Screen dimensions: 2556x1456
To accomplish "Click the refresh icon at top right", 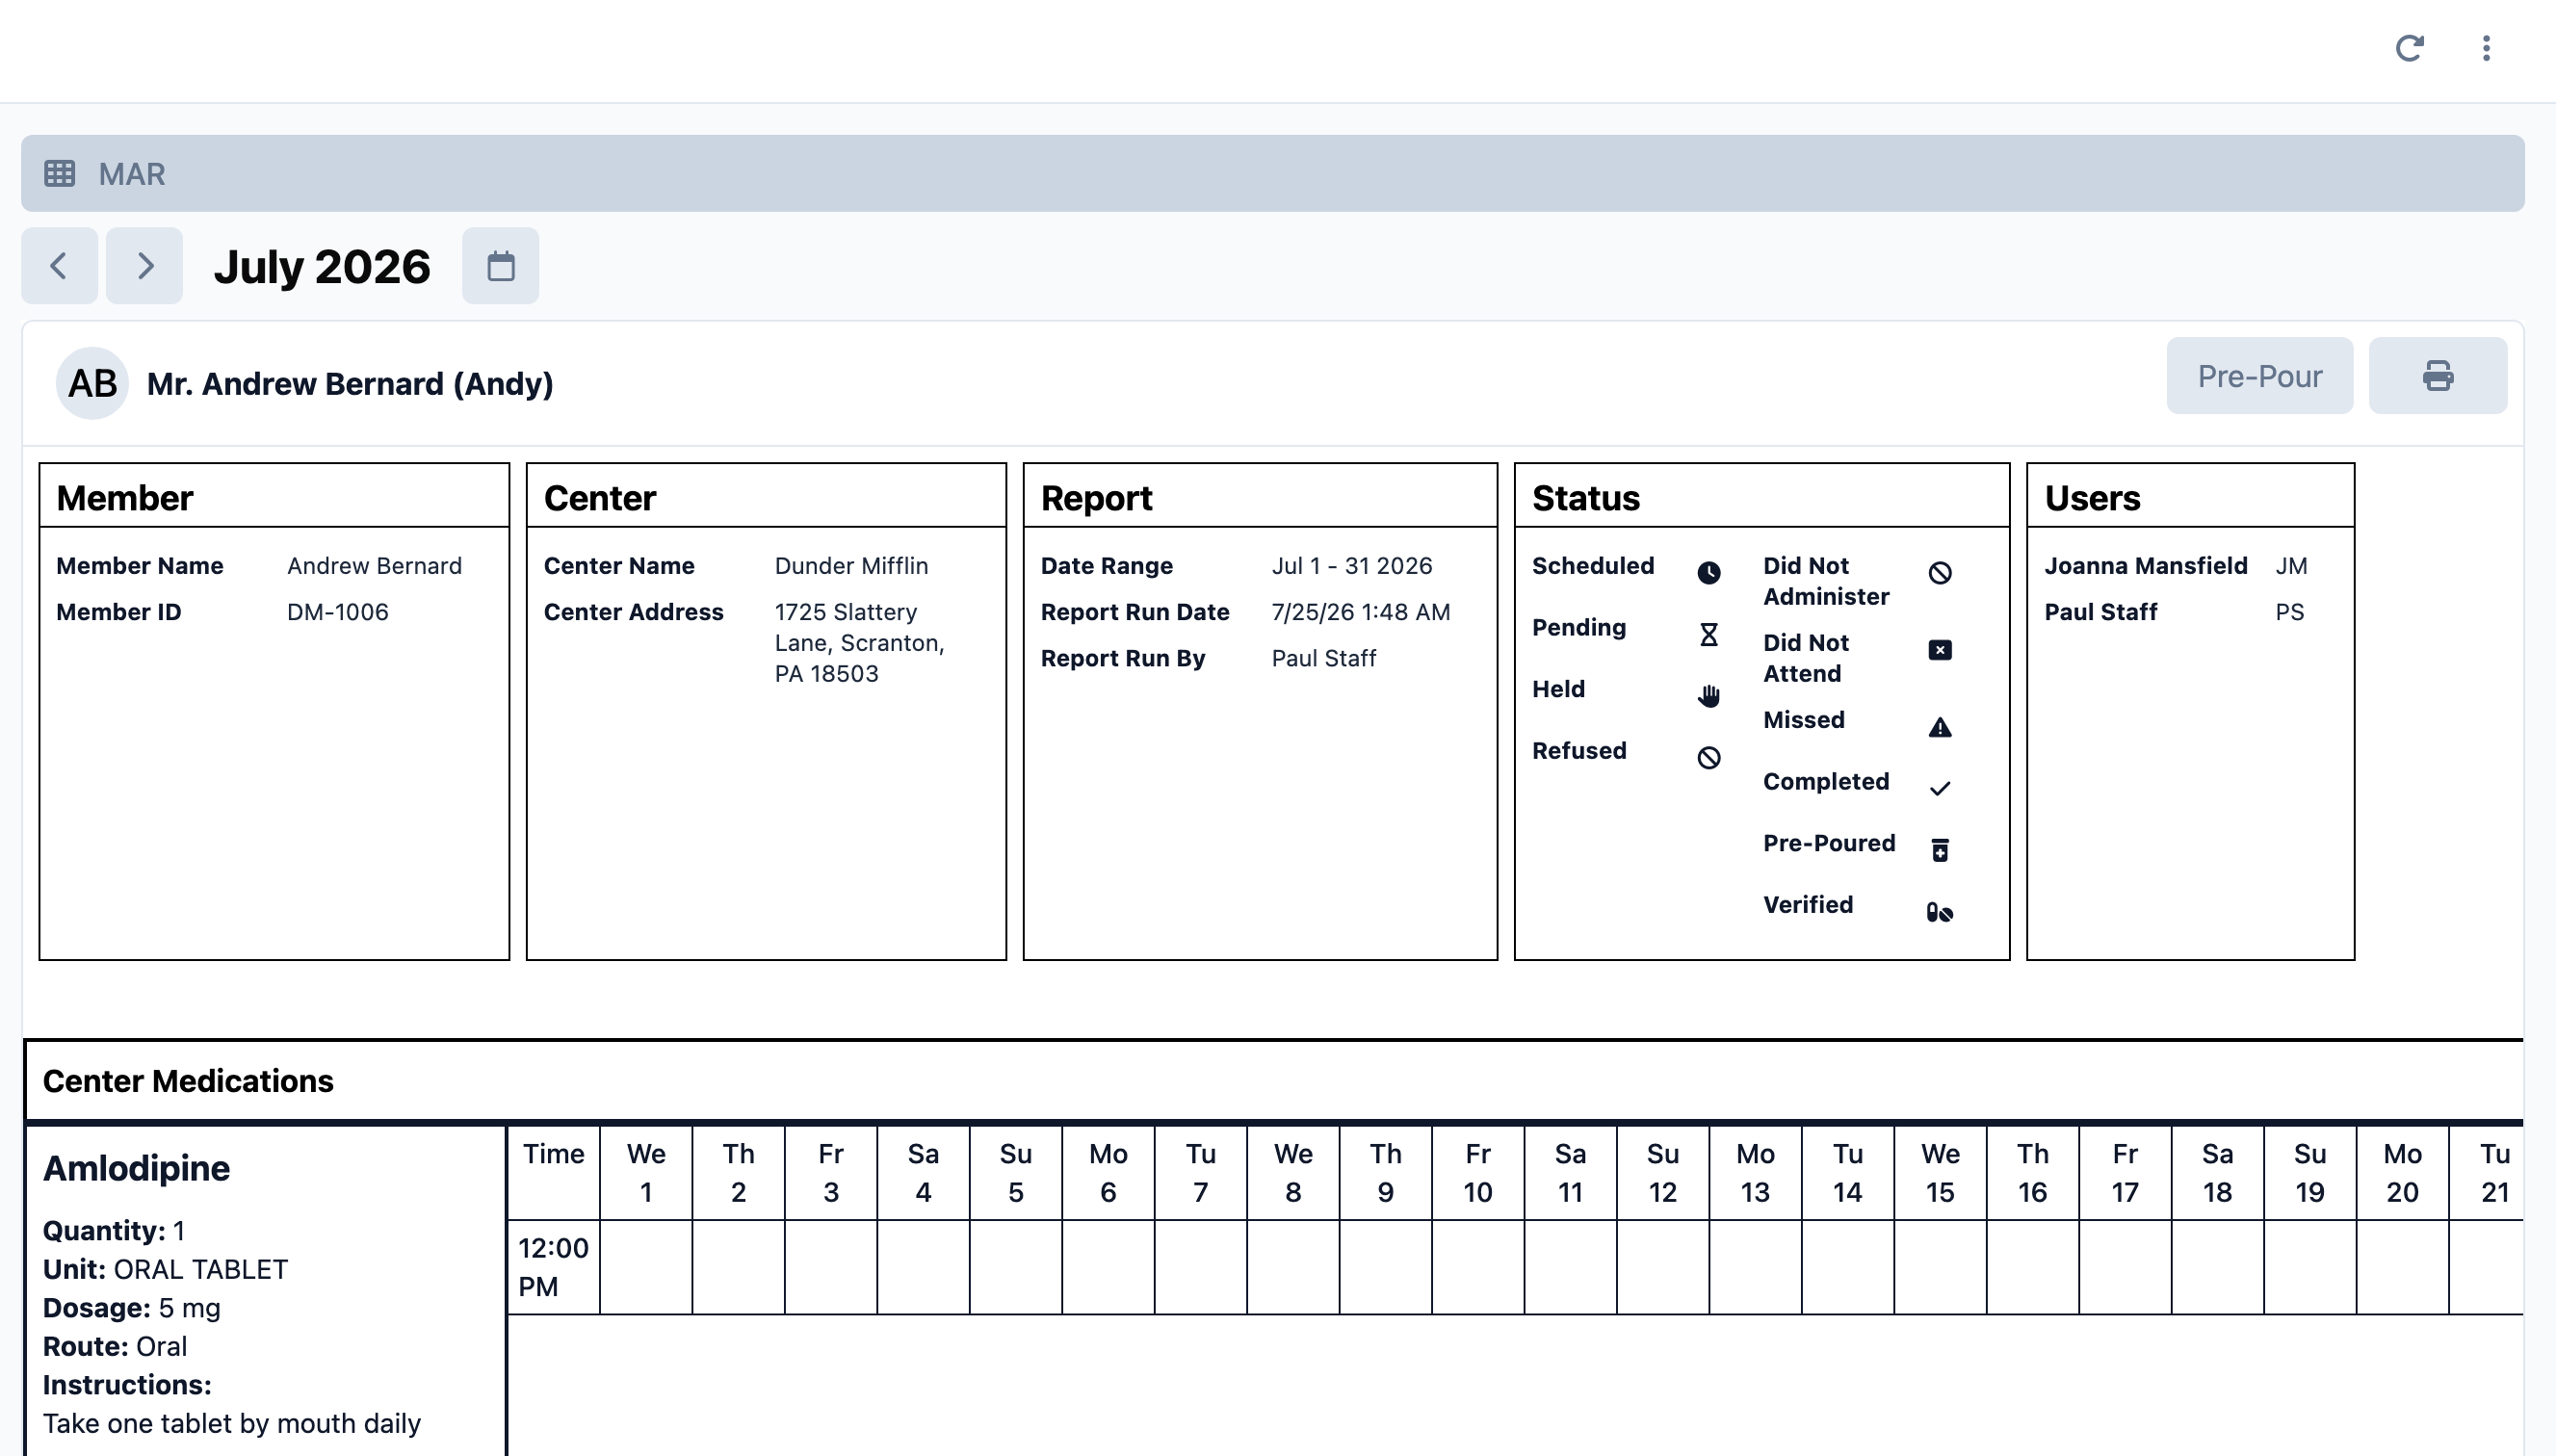I will click(x=2410, y=48).
